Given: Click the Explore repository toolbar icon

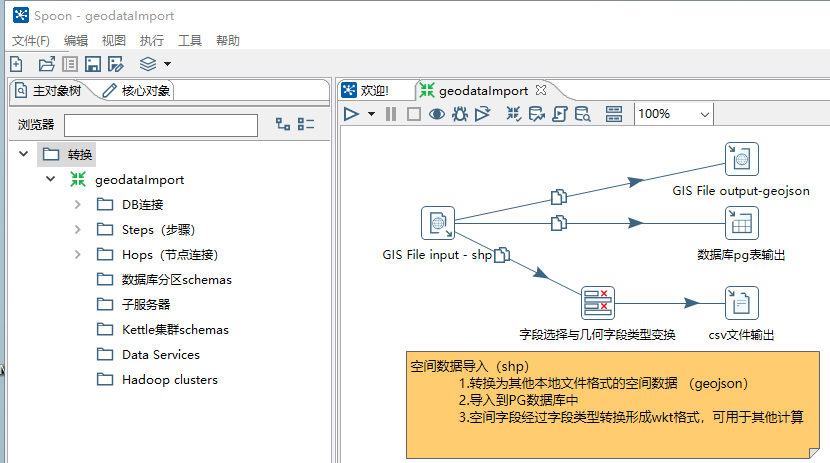Looking at the screenshot, I should click(69, 64).
